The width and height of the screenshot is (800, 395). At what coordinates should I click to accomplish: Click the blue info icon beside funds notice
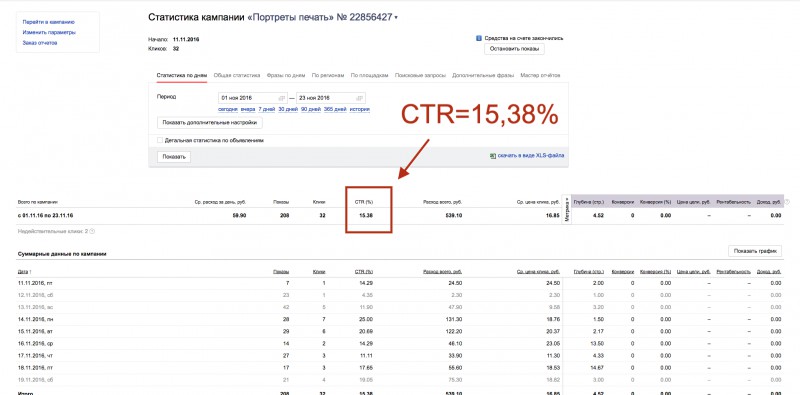479,38
